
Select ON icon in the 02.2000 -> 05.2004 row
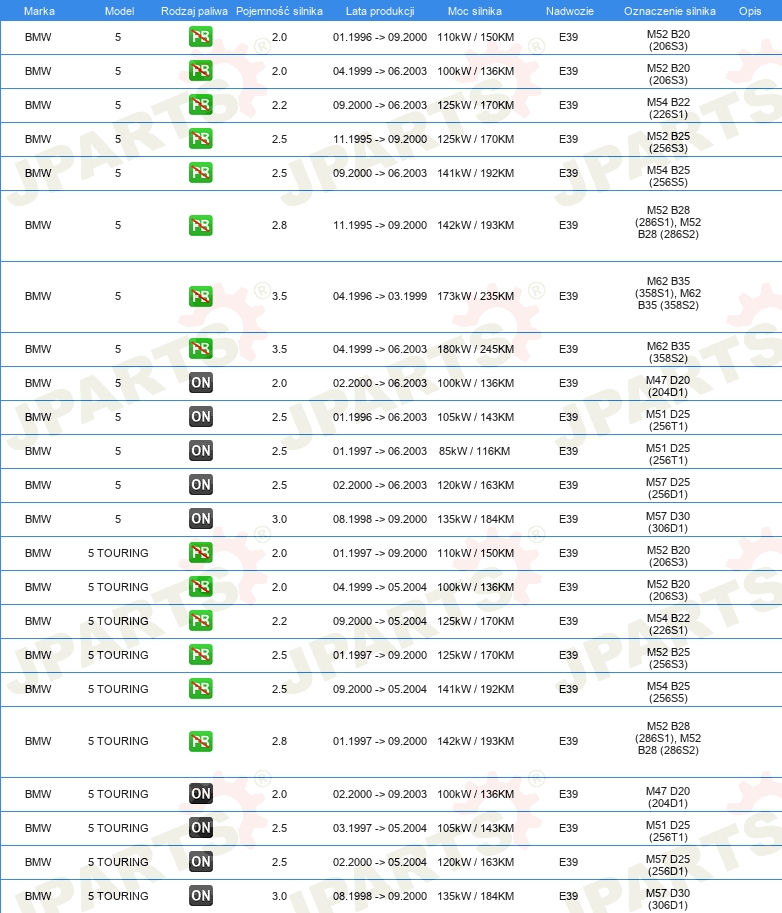click(200, 862)
